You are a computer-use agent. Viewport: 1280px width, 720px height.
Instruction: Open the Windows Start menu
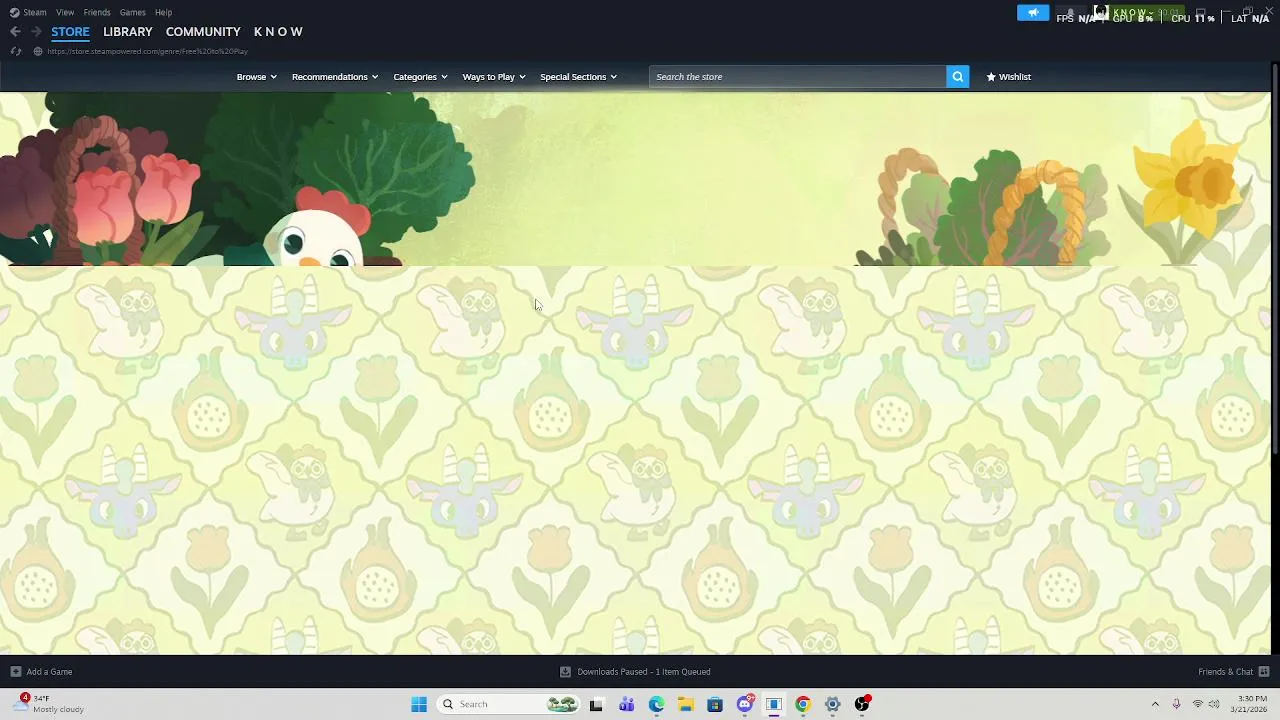[x=419, y=704]
